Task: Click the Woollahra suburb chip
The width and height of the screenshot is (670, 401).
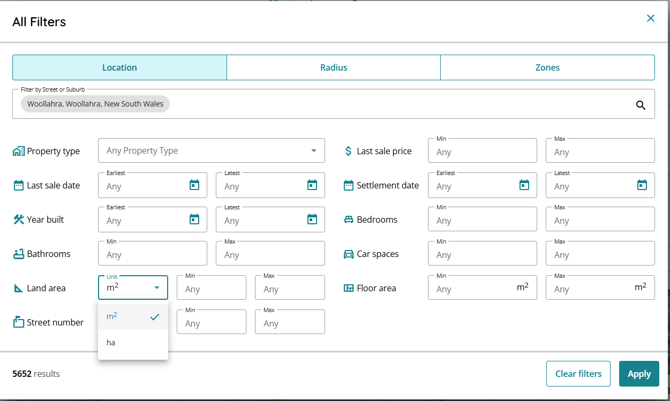Action: tap(95, 104)
